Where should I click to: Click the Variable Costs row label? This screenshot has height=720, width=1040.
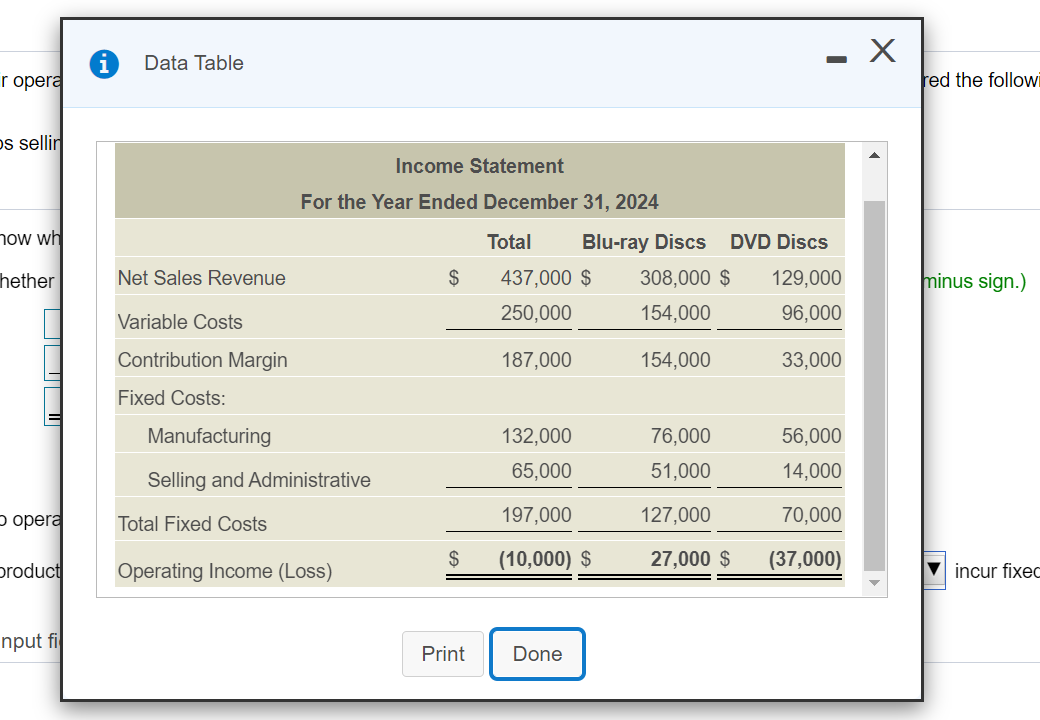[x=180, y=322]
